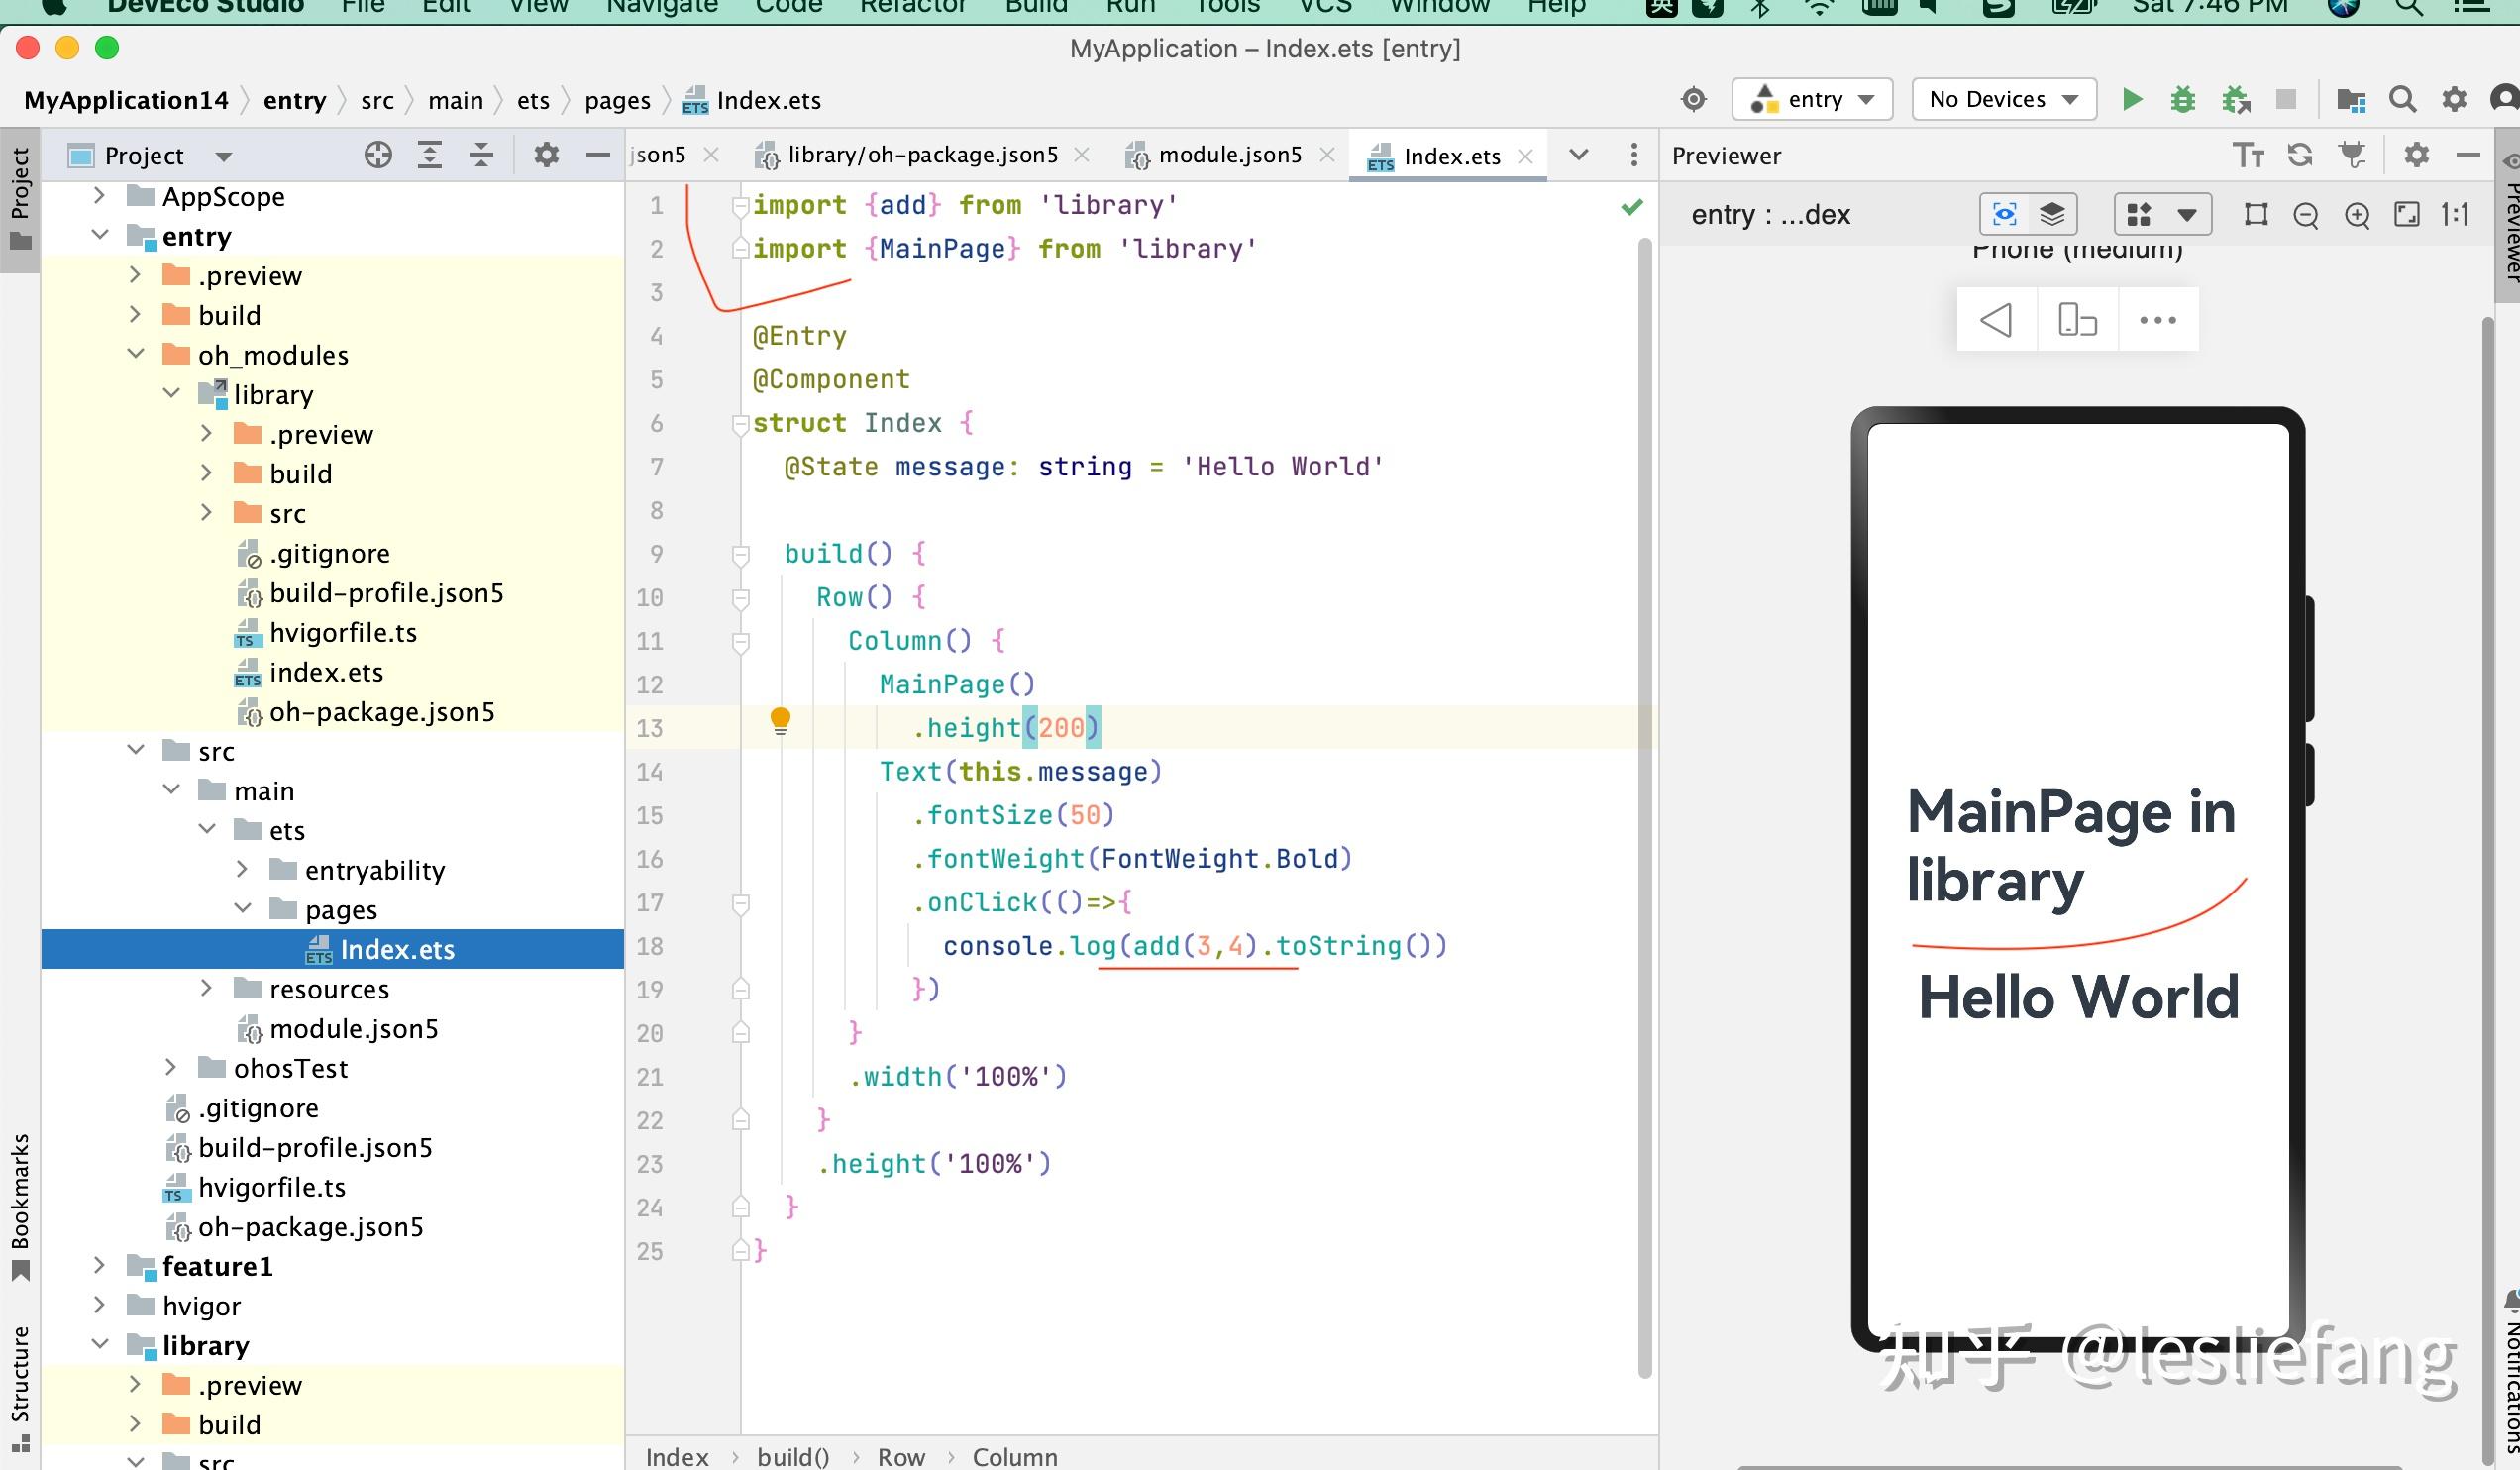This screenshot has height=1470, width=2520.
Task: Hide the Project panel with minus icon
Action: tap(597, 155)
